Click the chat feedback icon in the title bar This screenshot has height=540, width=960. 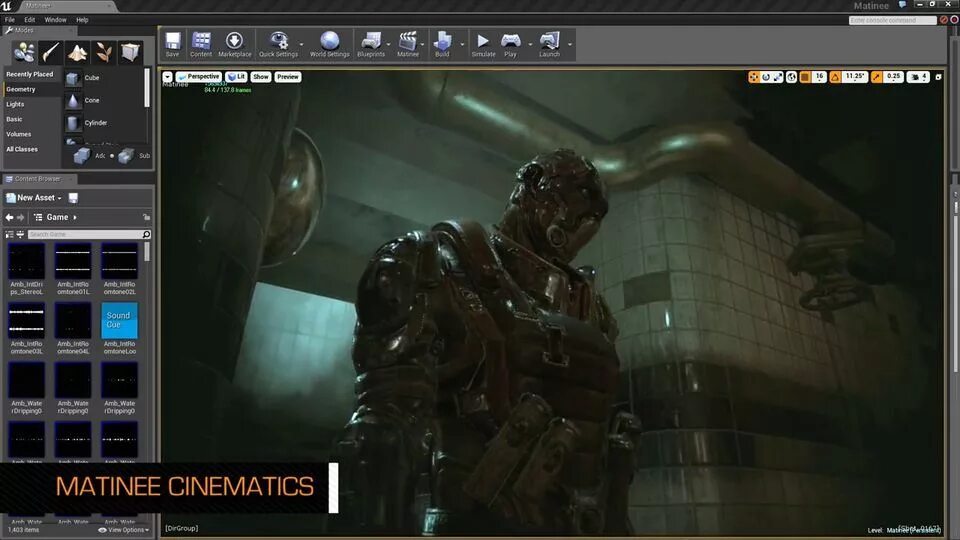(902, 5)
